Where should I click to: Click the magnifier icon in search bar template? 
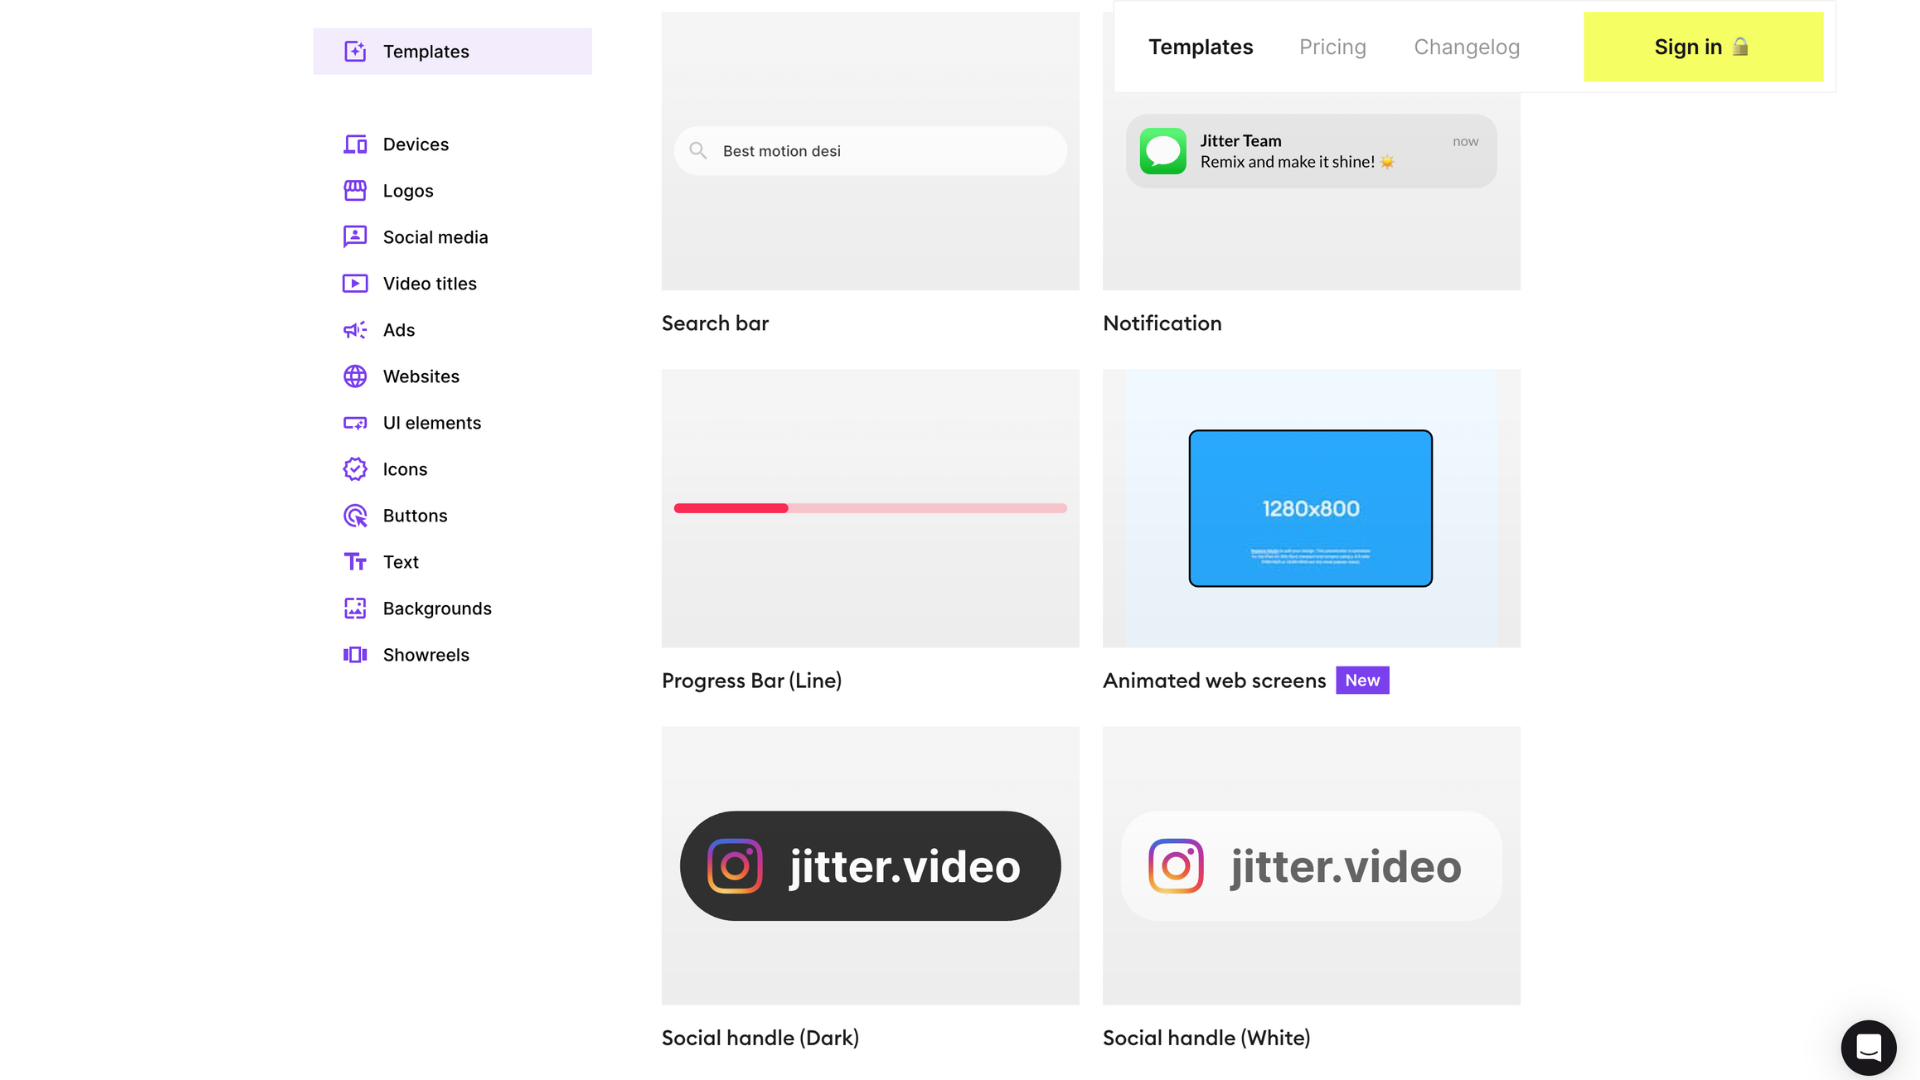[698, 151]
